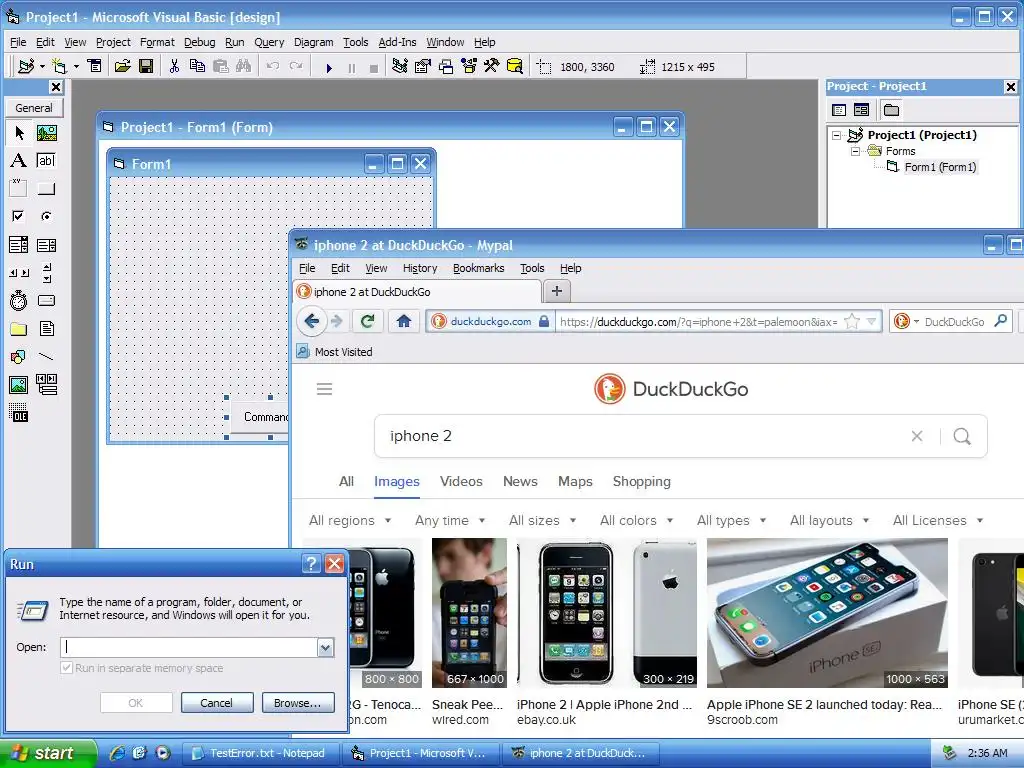Select the DirListBox folder tool
Screen dimensions: 1024x768
coord(19,328)
